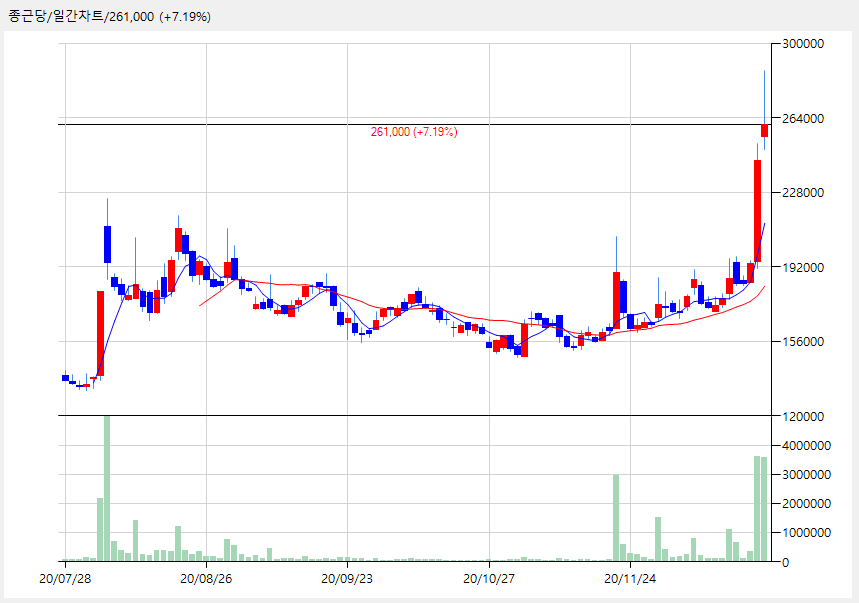Click the 2000000 volume axis label

point(806,503)
